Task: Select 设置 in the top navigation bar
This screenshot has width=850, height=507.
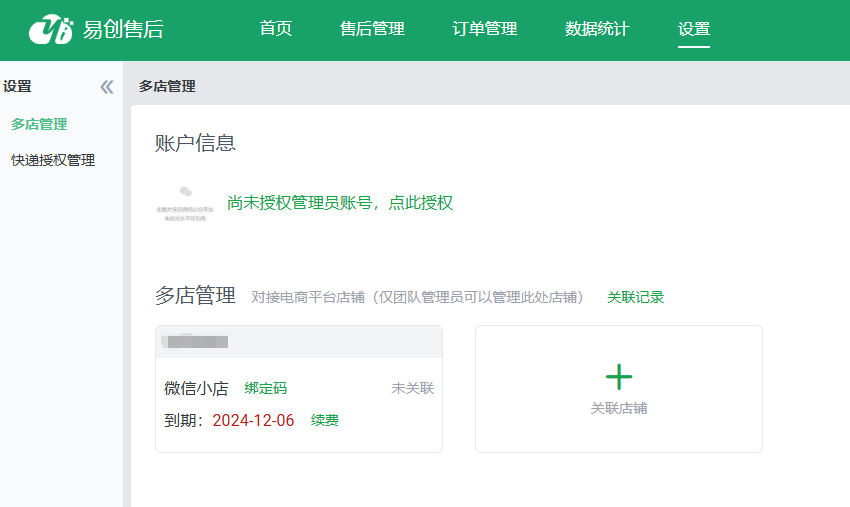Action: [694, 29]
